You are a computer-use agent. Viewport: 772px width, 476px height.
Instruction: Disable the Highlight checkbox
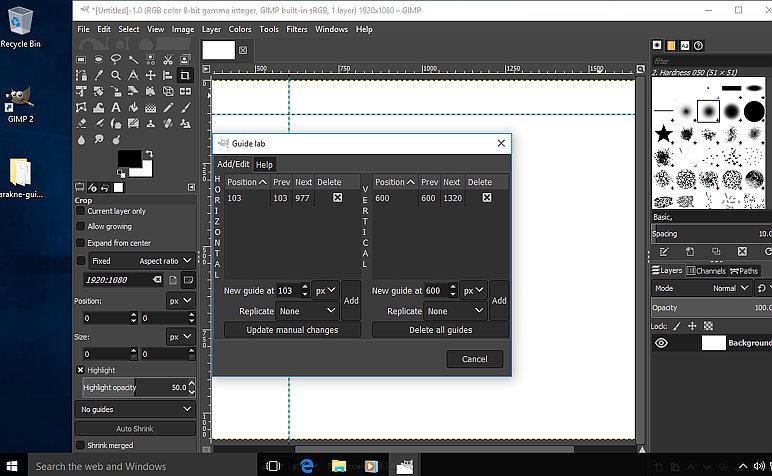click(x=81, y=370)
